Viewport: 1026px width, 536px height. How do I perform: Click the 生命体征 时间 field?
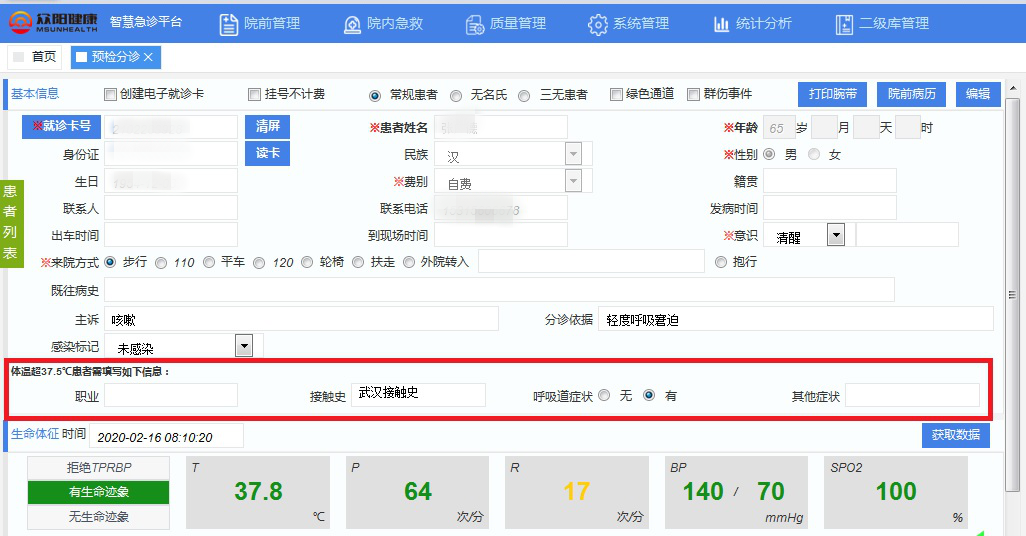(166, 437)
